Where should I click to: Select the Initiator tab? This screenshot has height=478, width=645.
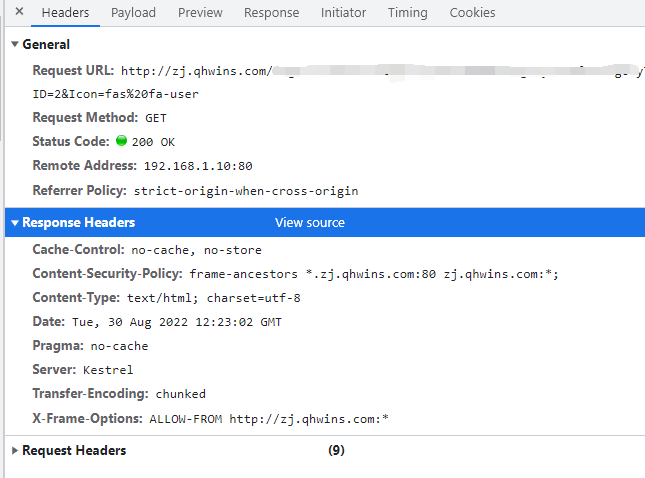[343, 13]
